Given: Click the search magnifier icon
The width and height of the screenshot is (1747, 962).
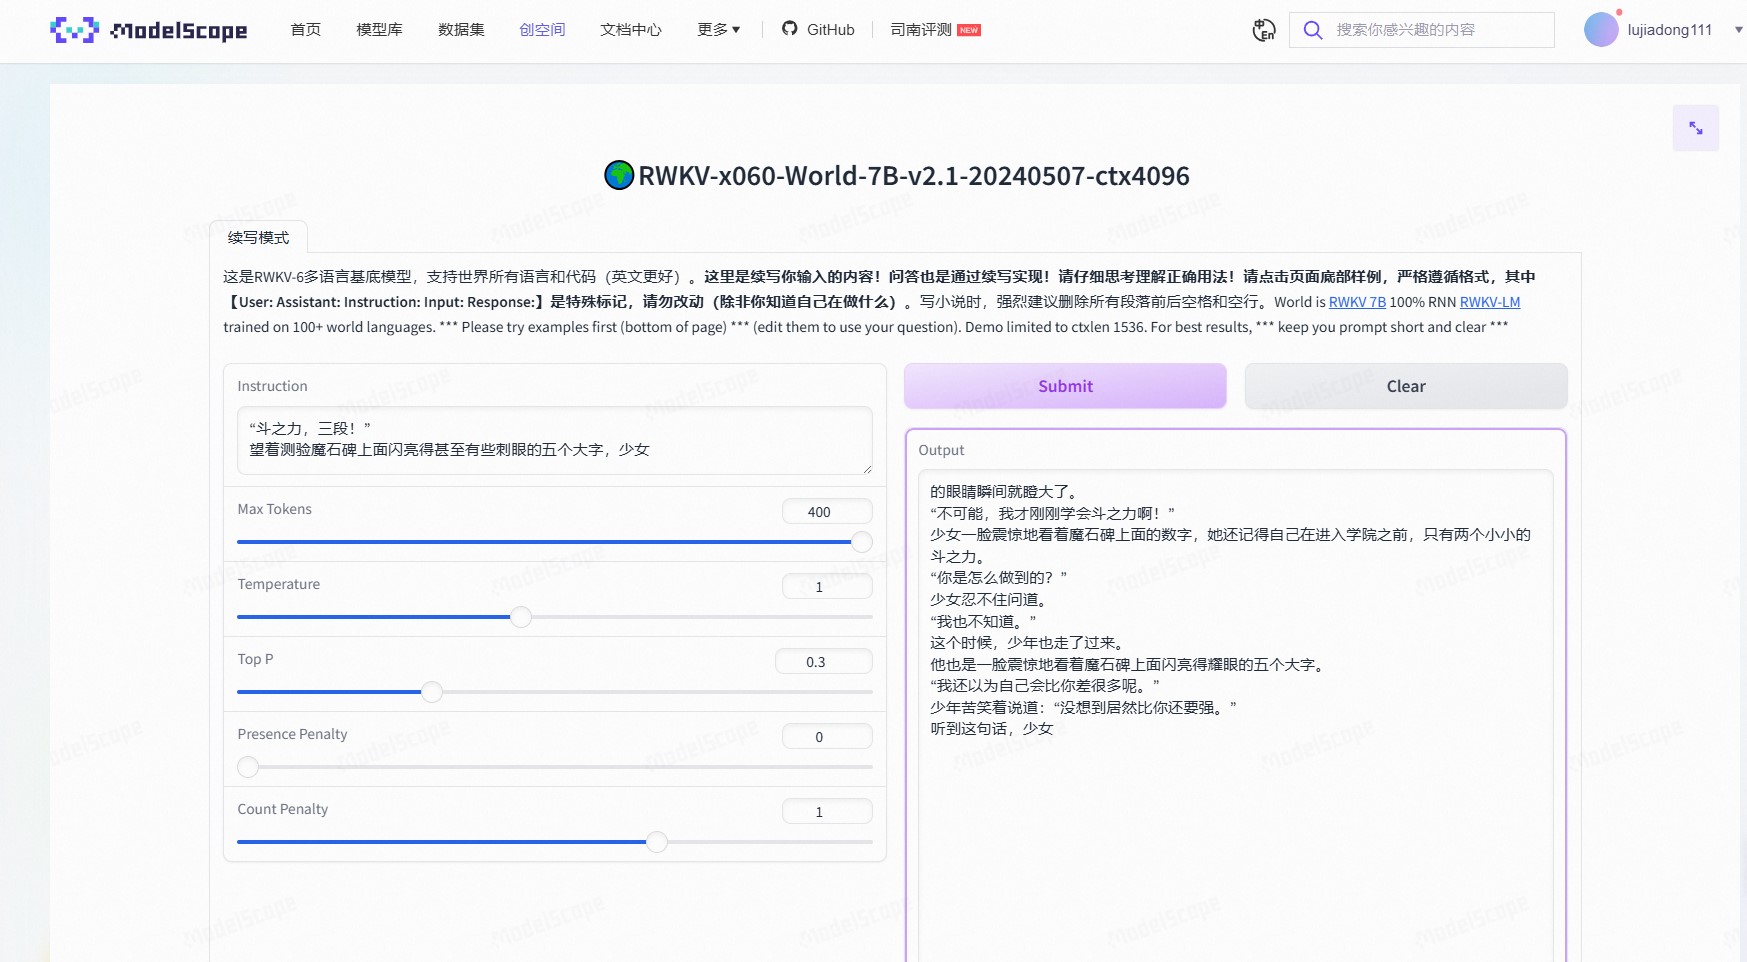Looking at the screenshot, I should pyautogui.click(x=1313, y=30).
